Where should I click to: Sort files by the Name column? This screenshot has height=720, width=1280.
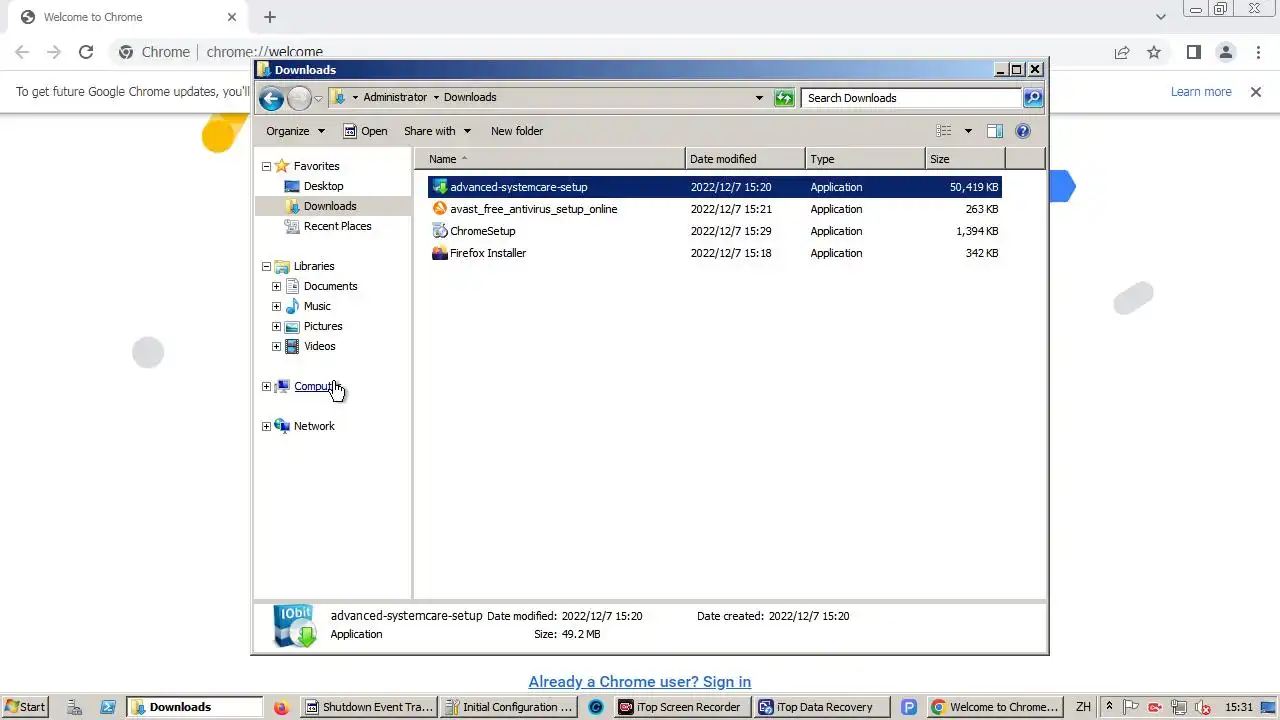549,159
